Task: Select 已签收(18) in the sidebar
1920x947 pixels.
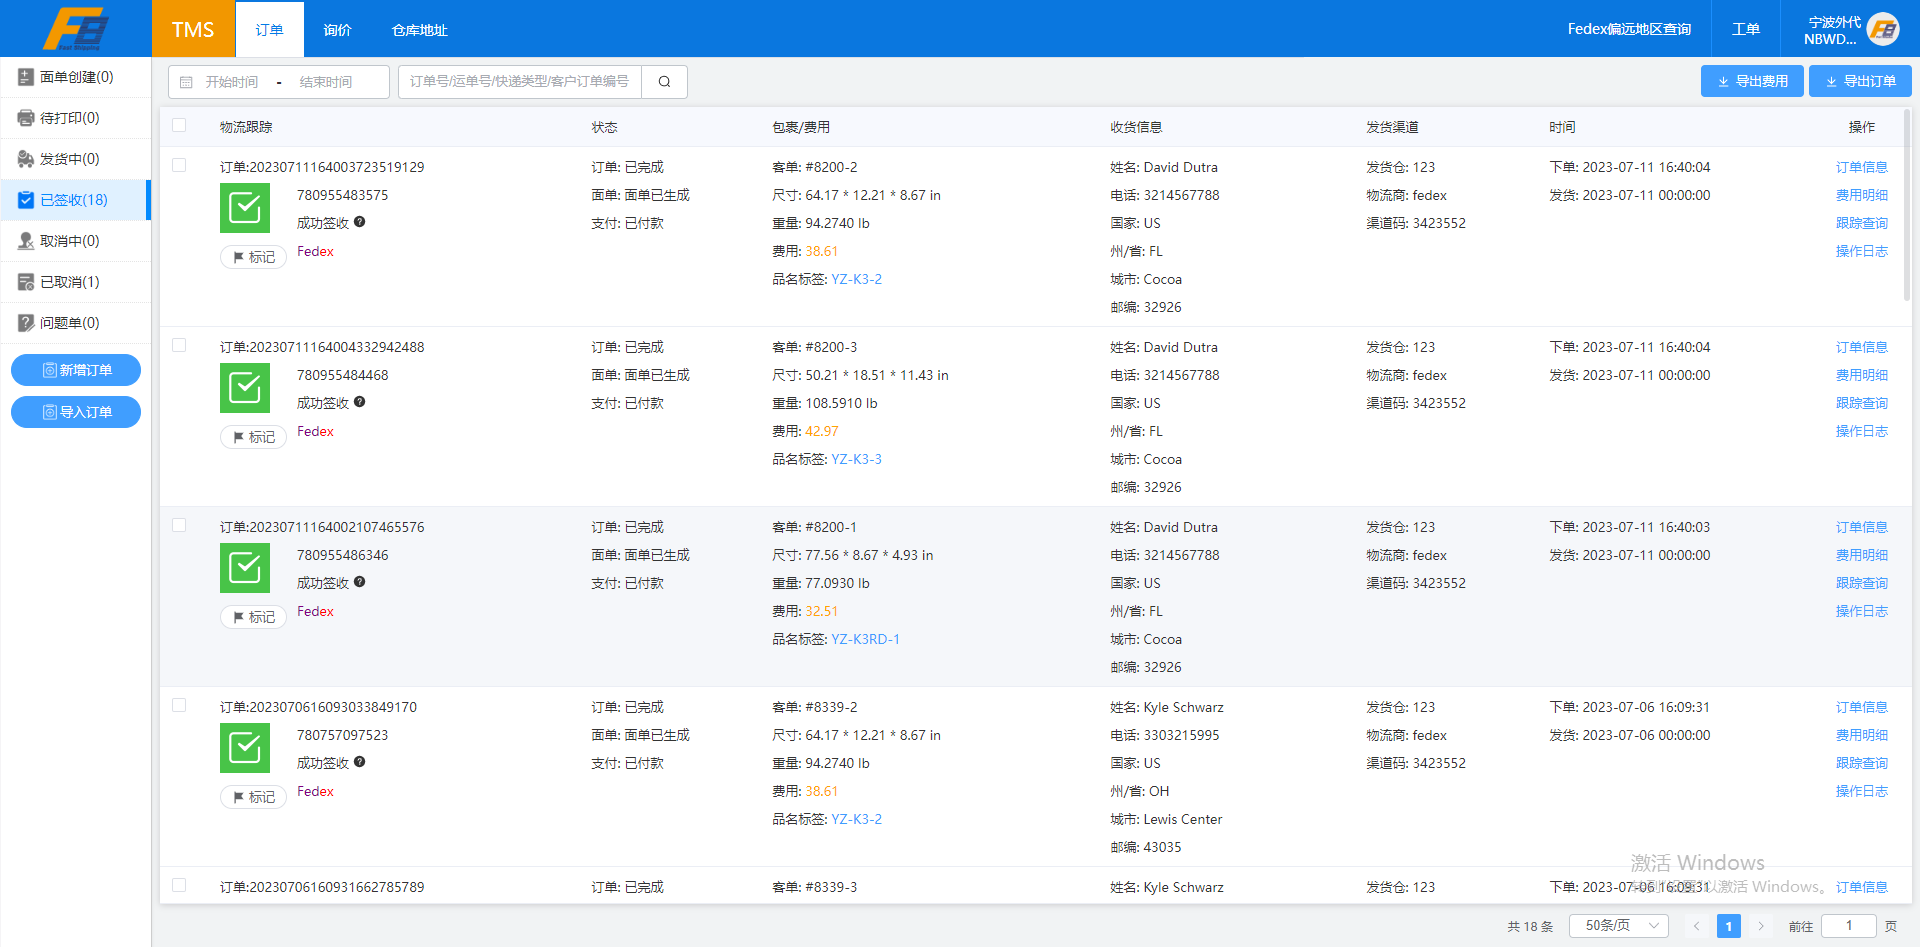Action: pos(76,200)
